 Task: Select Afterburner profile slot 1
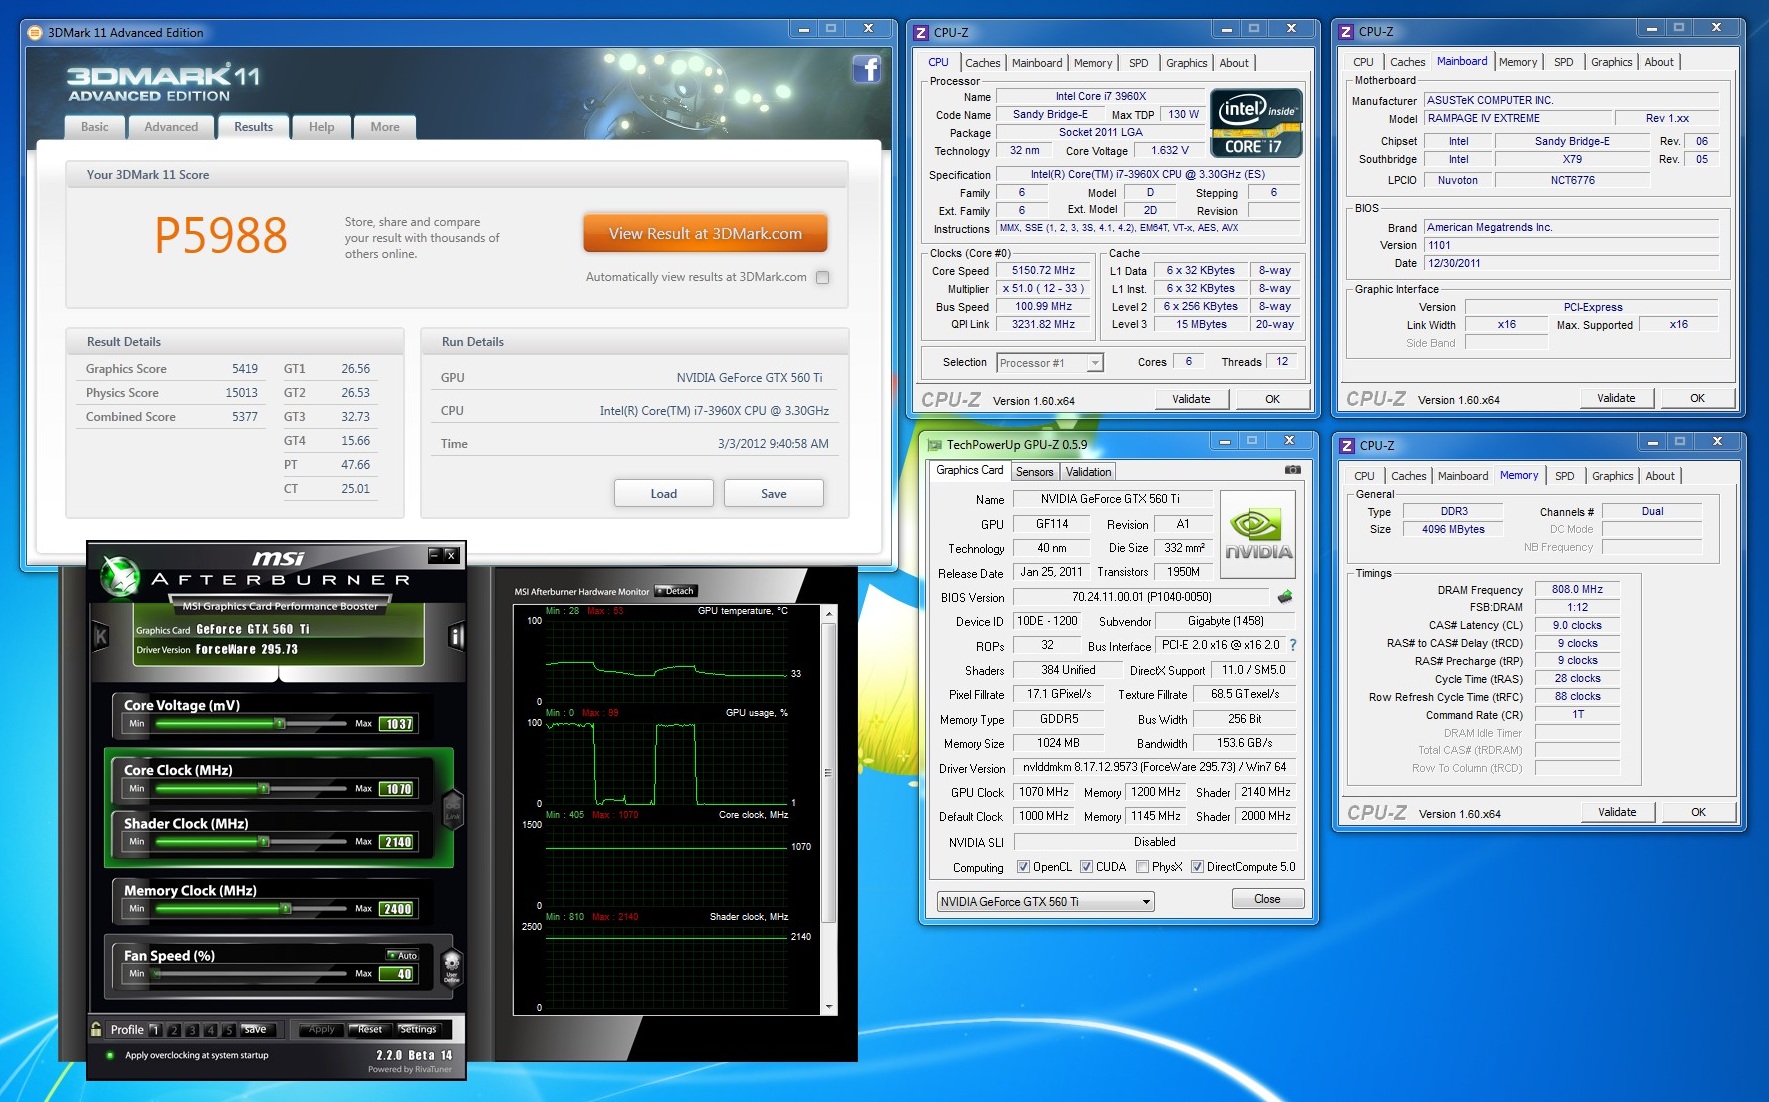click(x=155, y=1029)
